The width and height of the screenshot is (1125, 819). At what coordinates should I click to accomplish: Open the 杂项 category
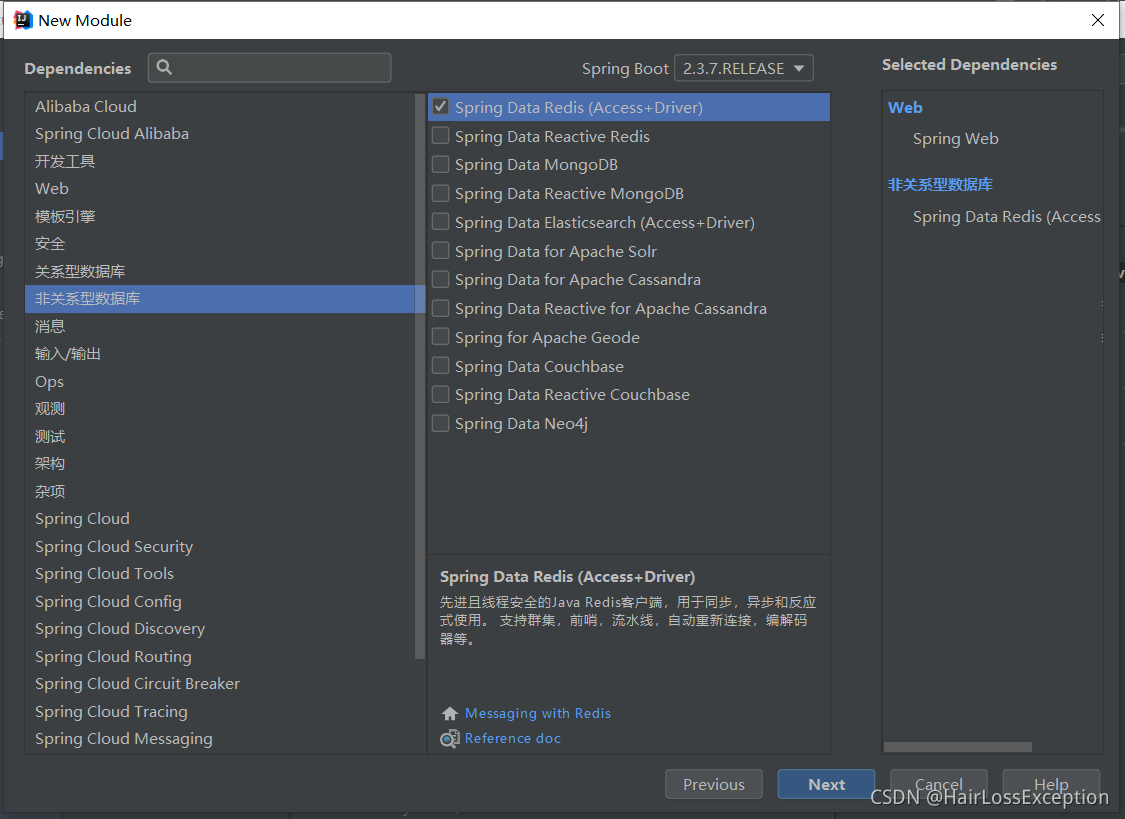[x=220, y=491]
